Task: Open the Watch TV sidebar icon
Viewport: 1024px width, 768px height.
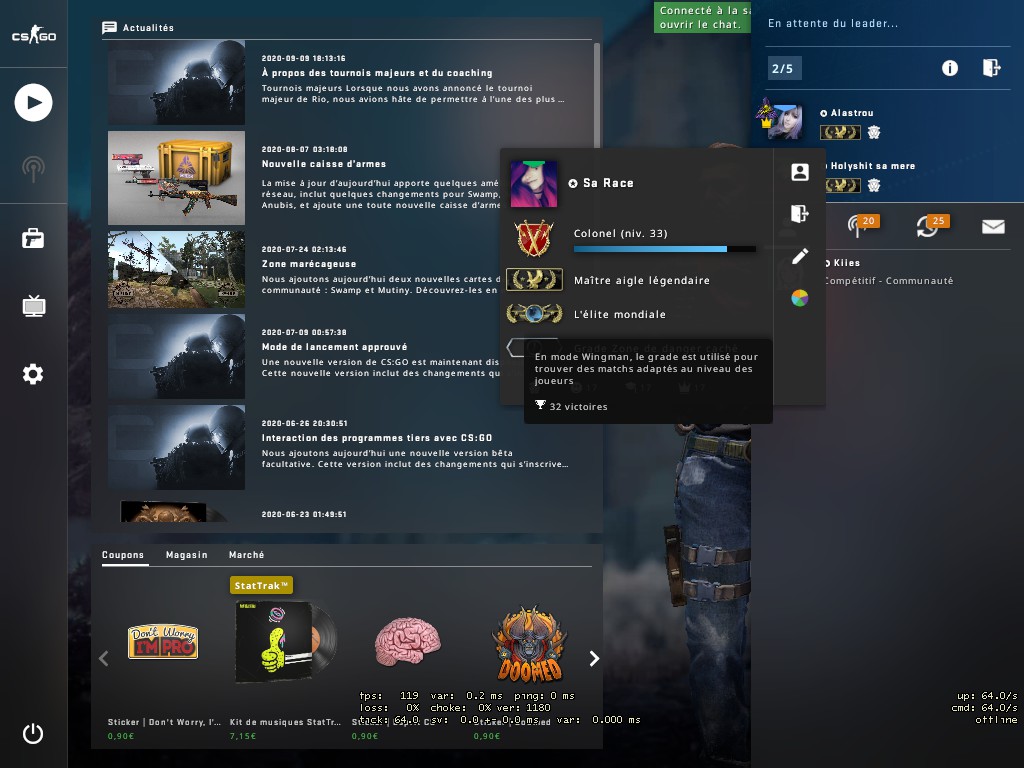Action: [x=33, y=306]
